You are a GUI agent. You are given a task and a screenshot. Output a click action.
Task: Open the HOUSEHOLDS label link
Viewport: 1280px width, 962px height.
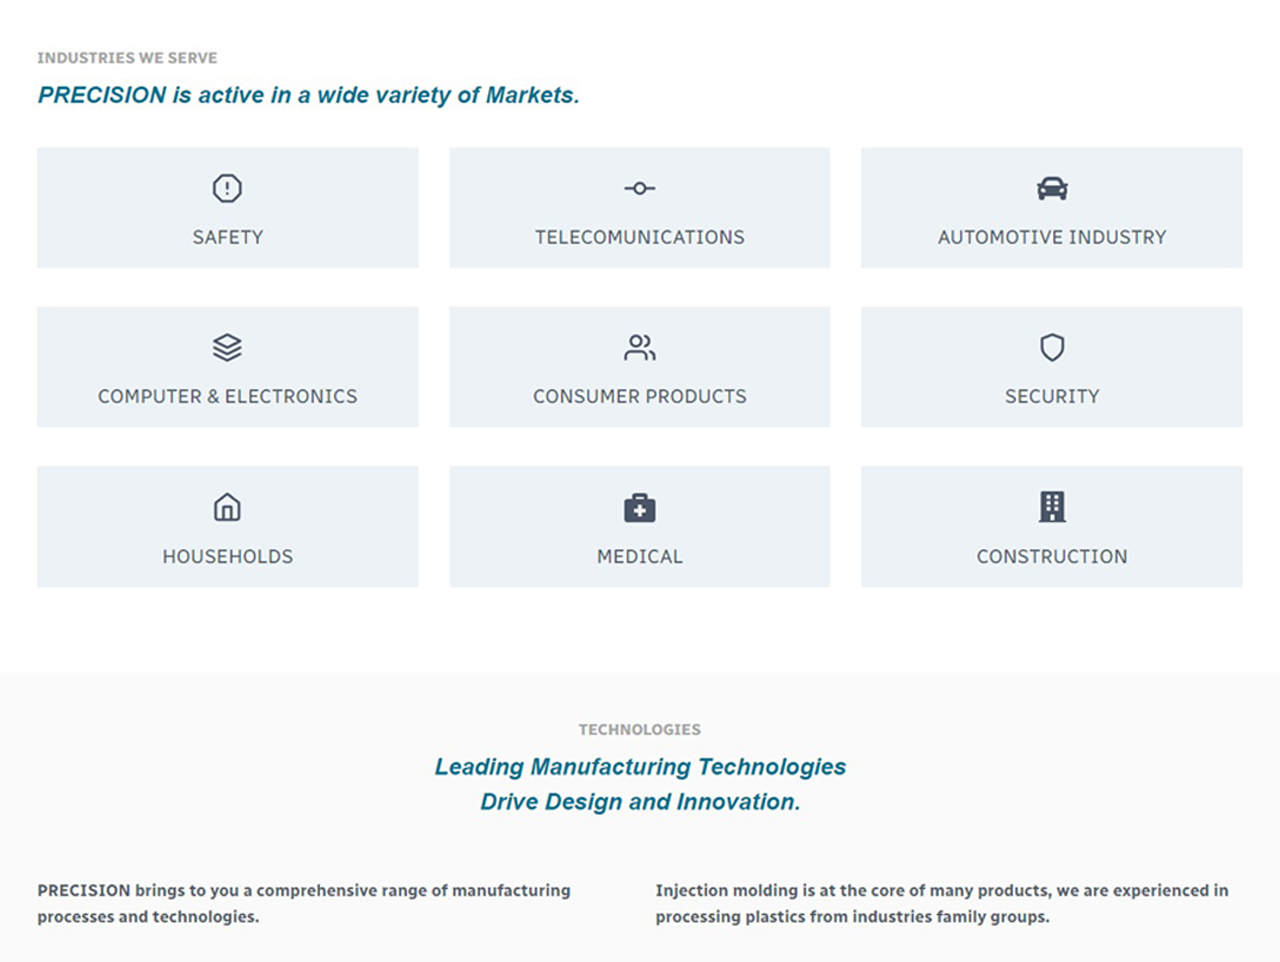(228, 556)
